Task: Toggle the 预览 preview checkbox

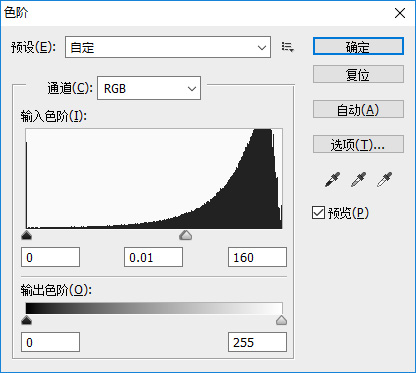Action: 318,213
